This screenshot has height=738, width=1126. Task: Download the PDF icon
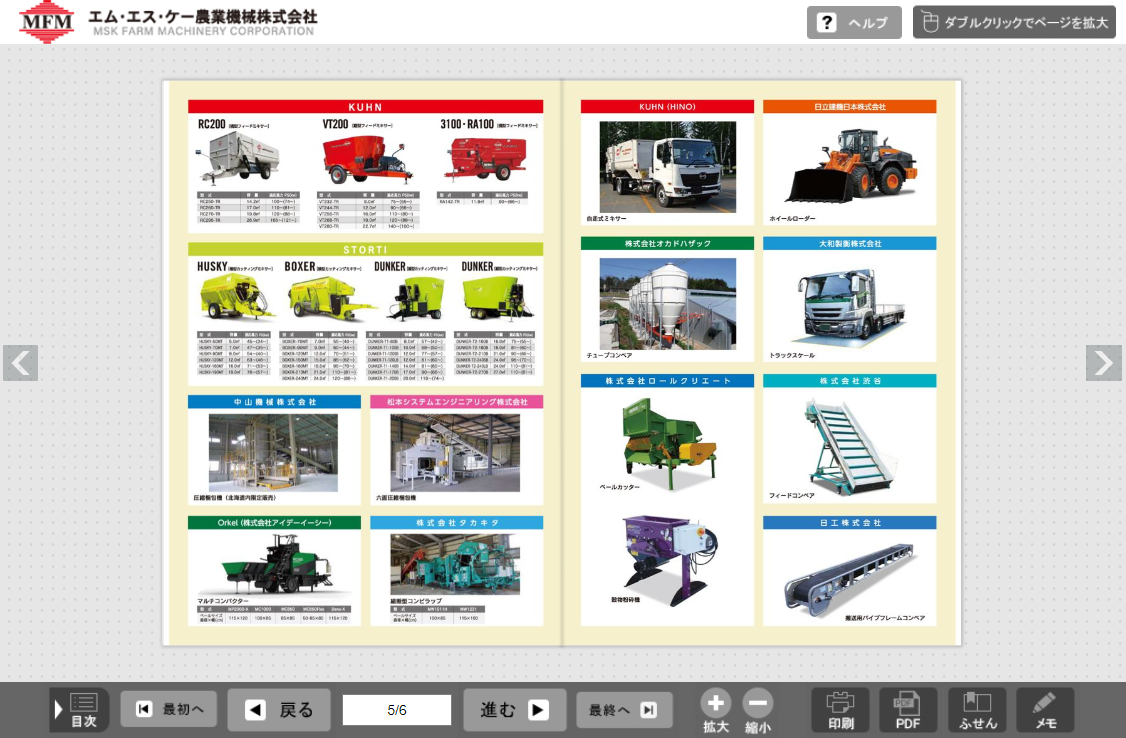click(x=908, y=710)
